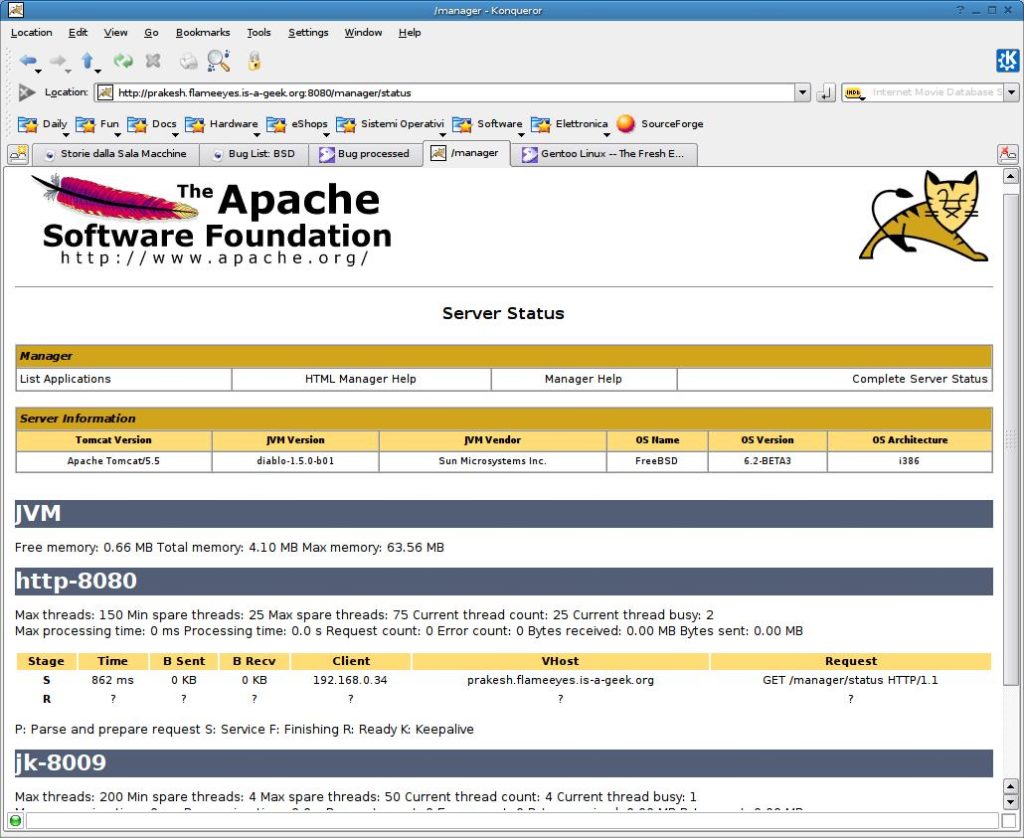The image size is (1024, 838).
Task: Click the status bar text area
Action: point(512,821)
